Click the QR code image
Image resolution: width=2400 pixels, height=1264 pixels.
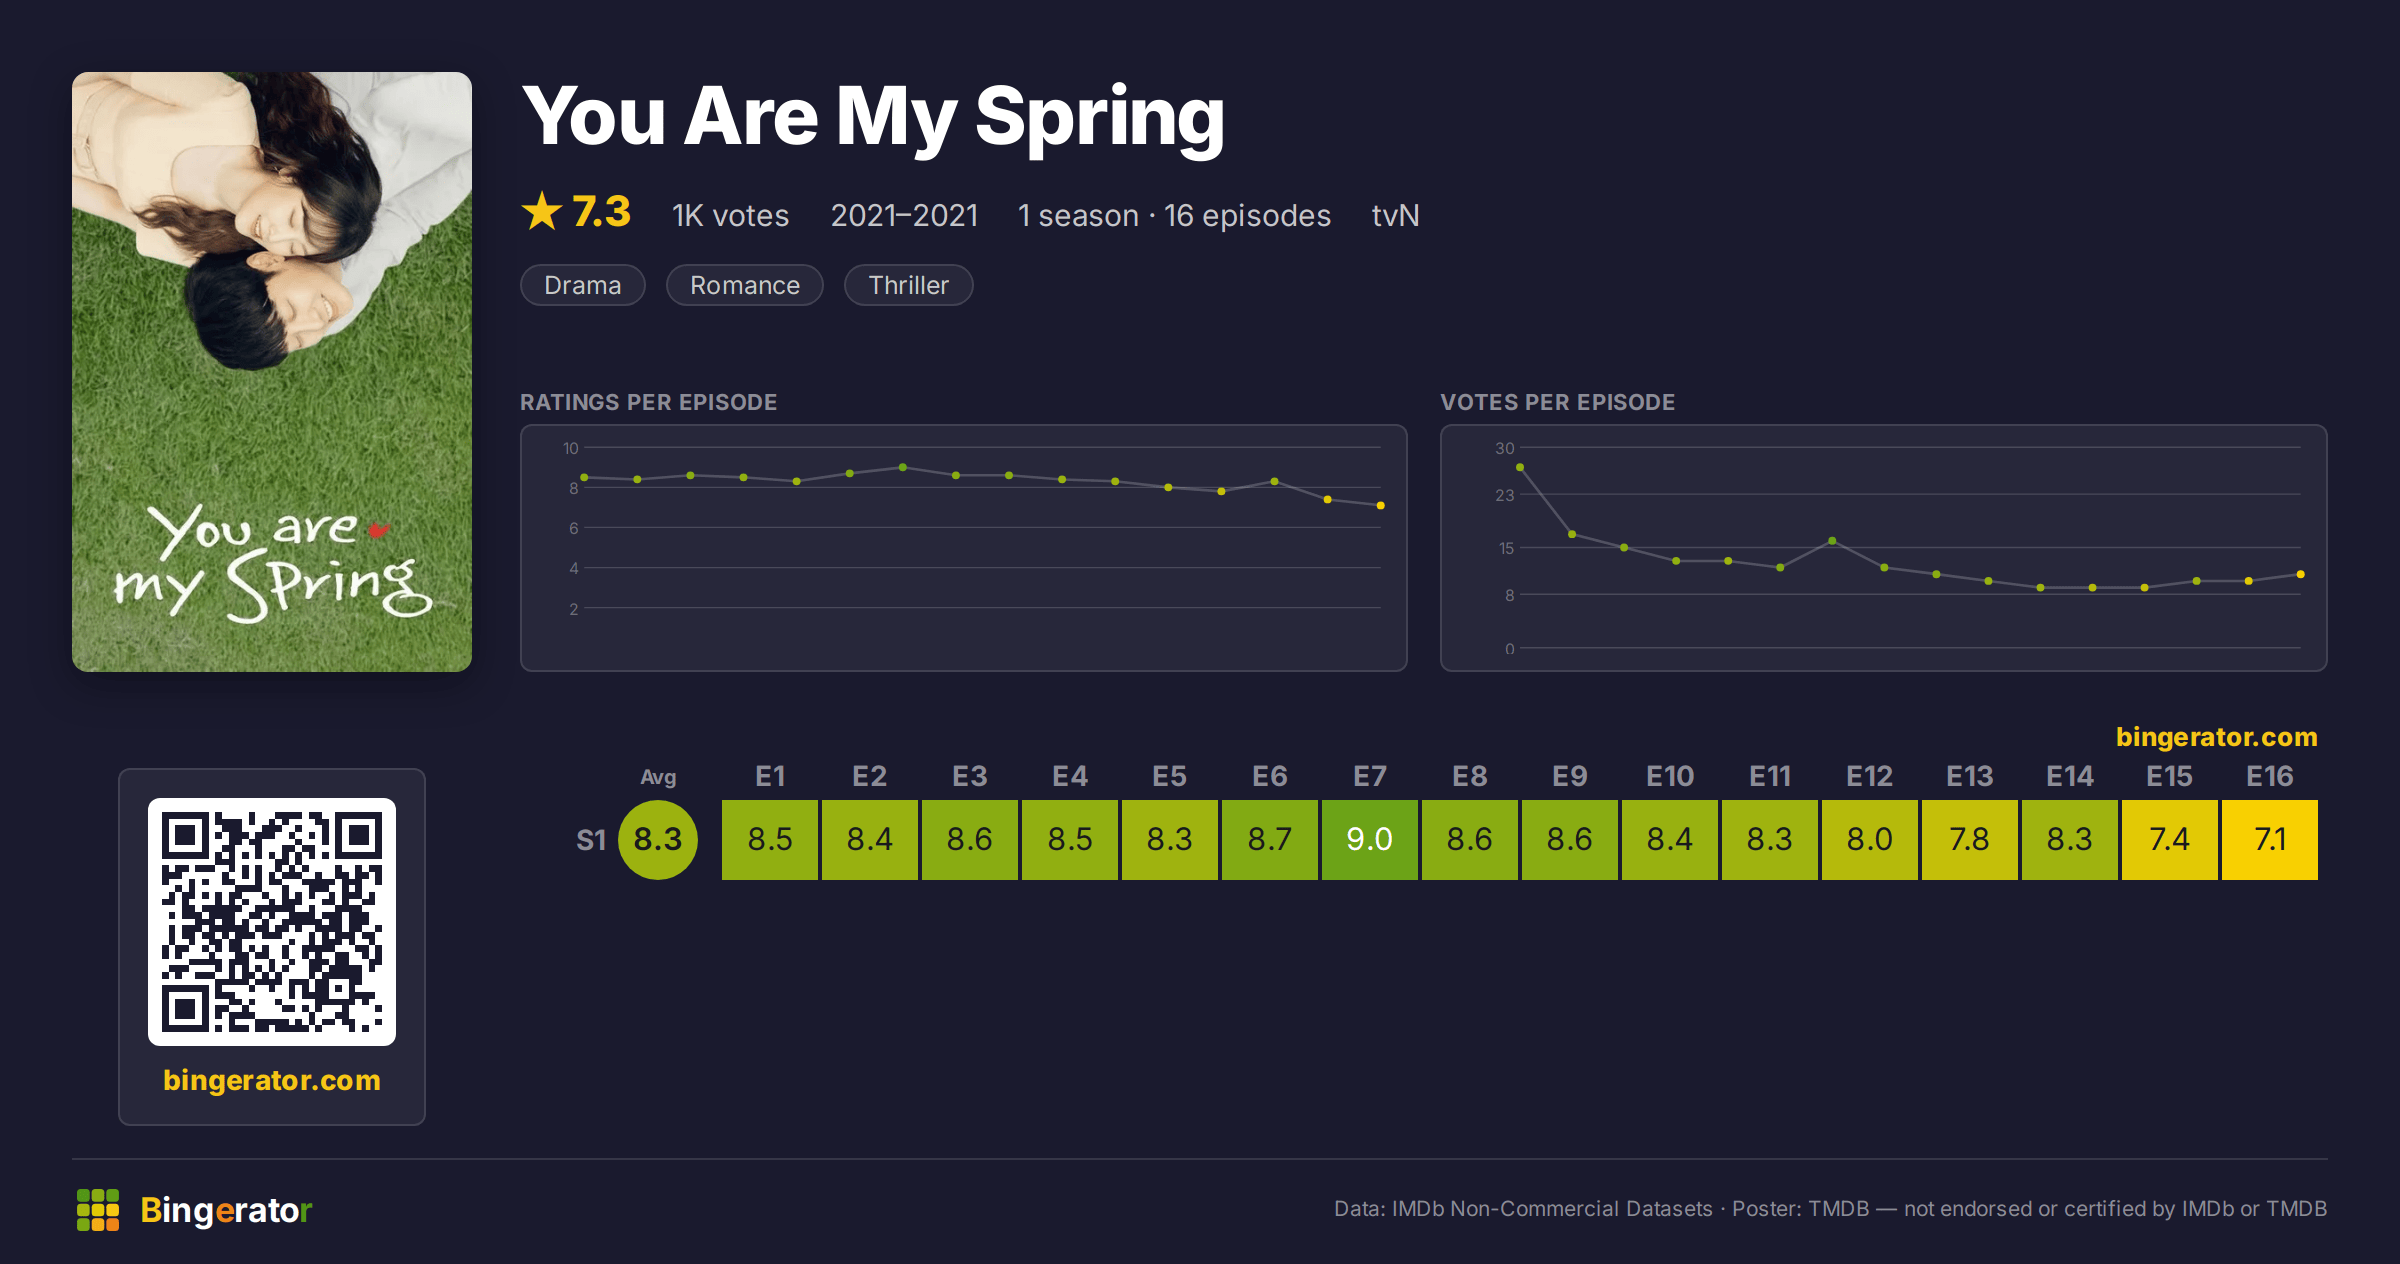click(272, 922)
